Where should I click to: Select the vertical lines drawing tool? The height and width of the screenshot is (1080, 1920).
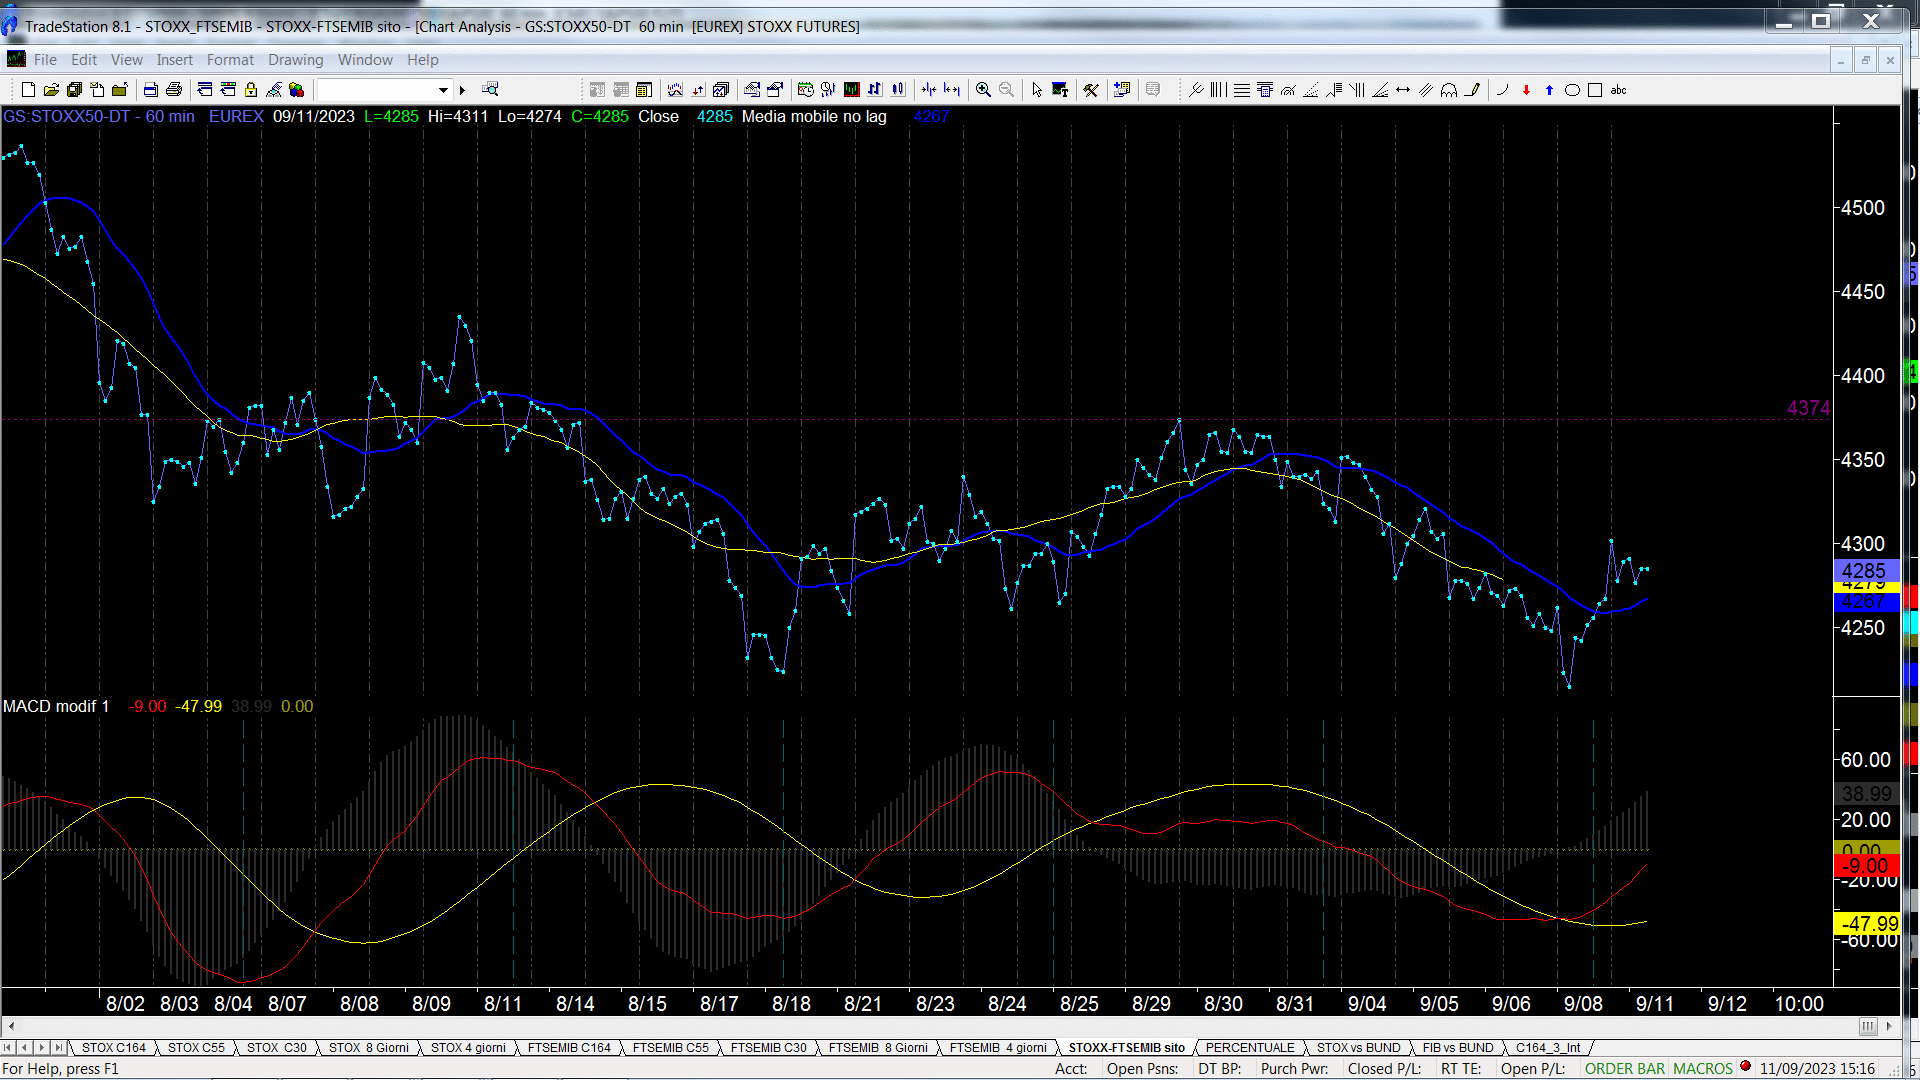point(1219,90)
